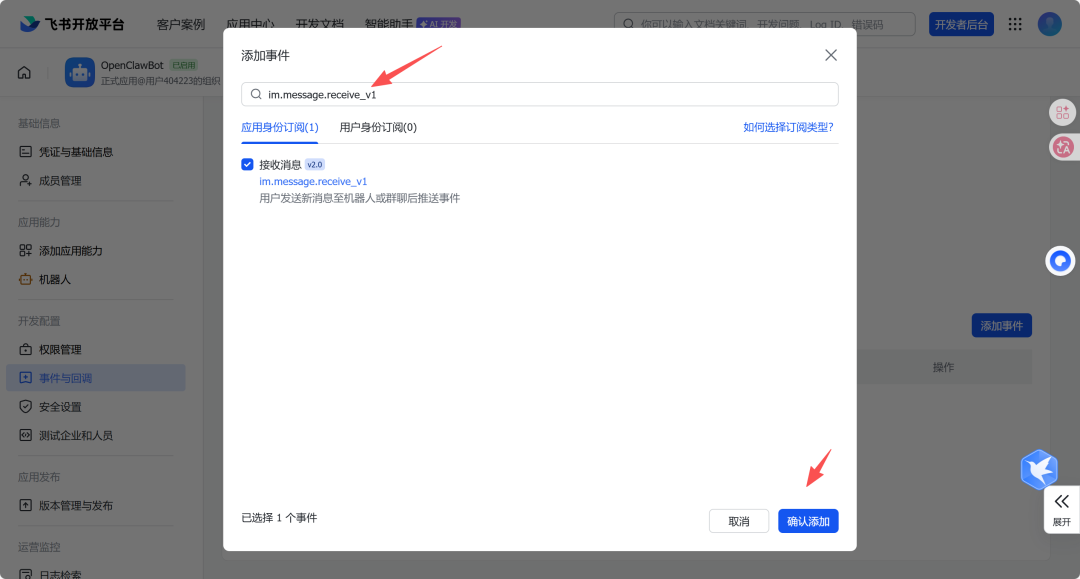Click the 取消 cancel button
The height and width of the screenshot is (579, 1080).
click(739, 520)
